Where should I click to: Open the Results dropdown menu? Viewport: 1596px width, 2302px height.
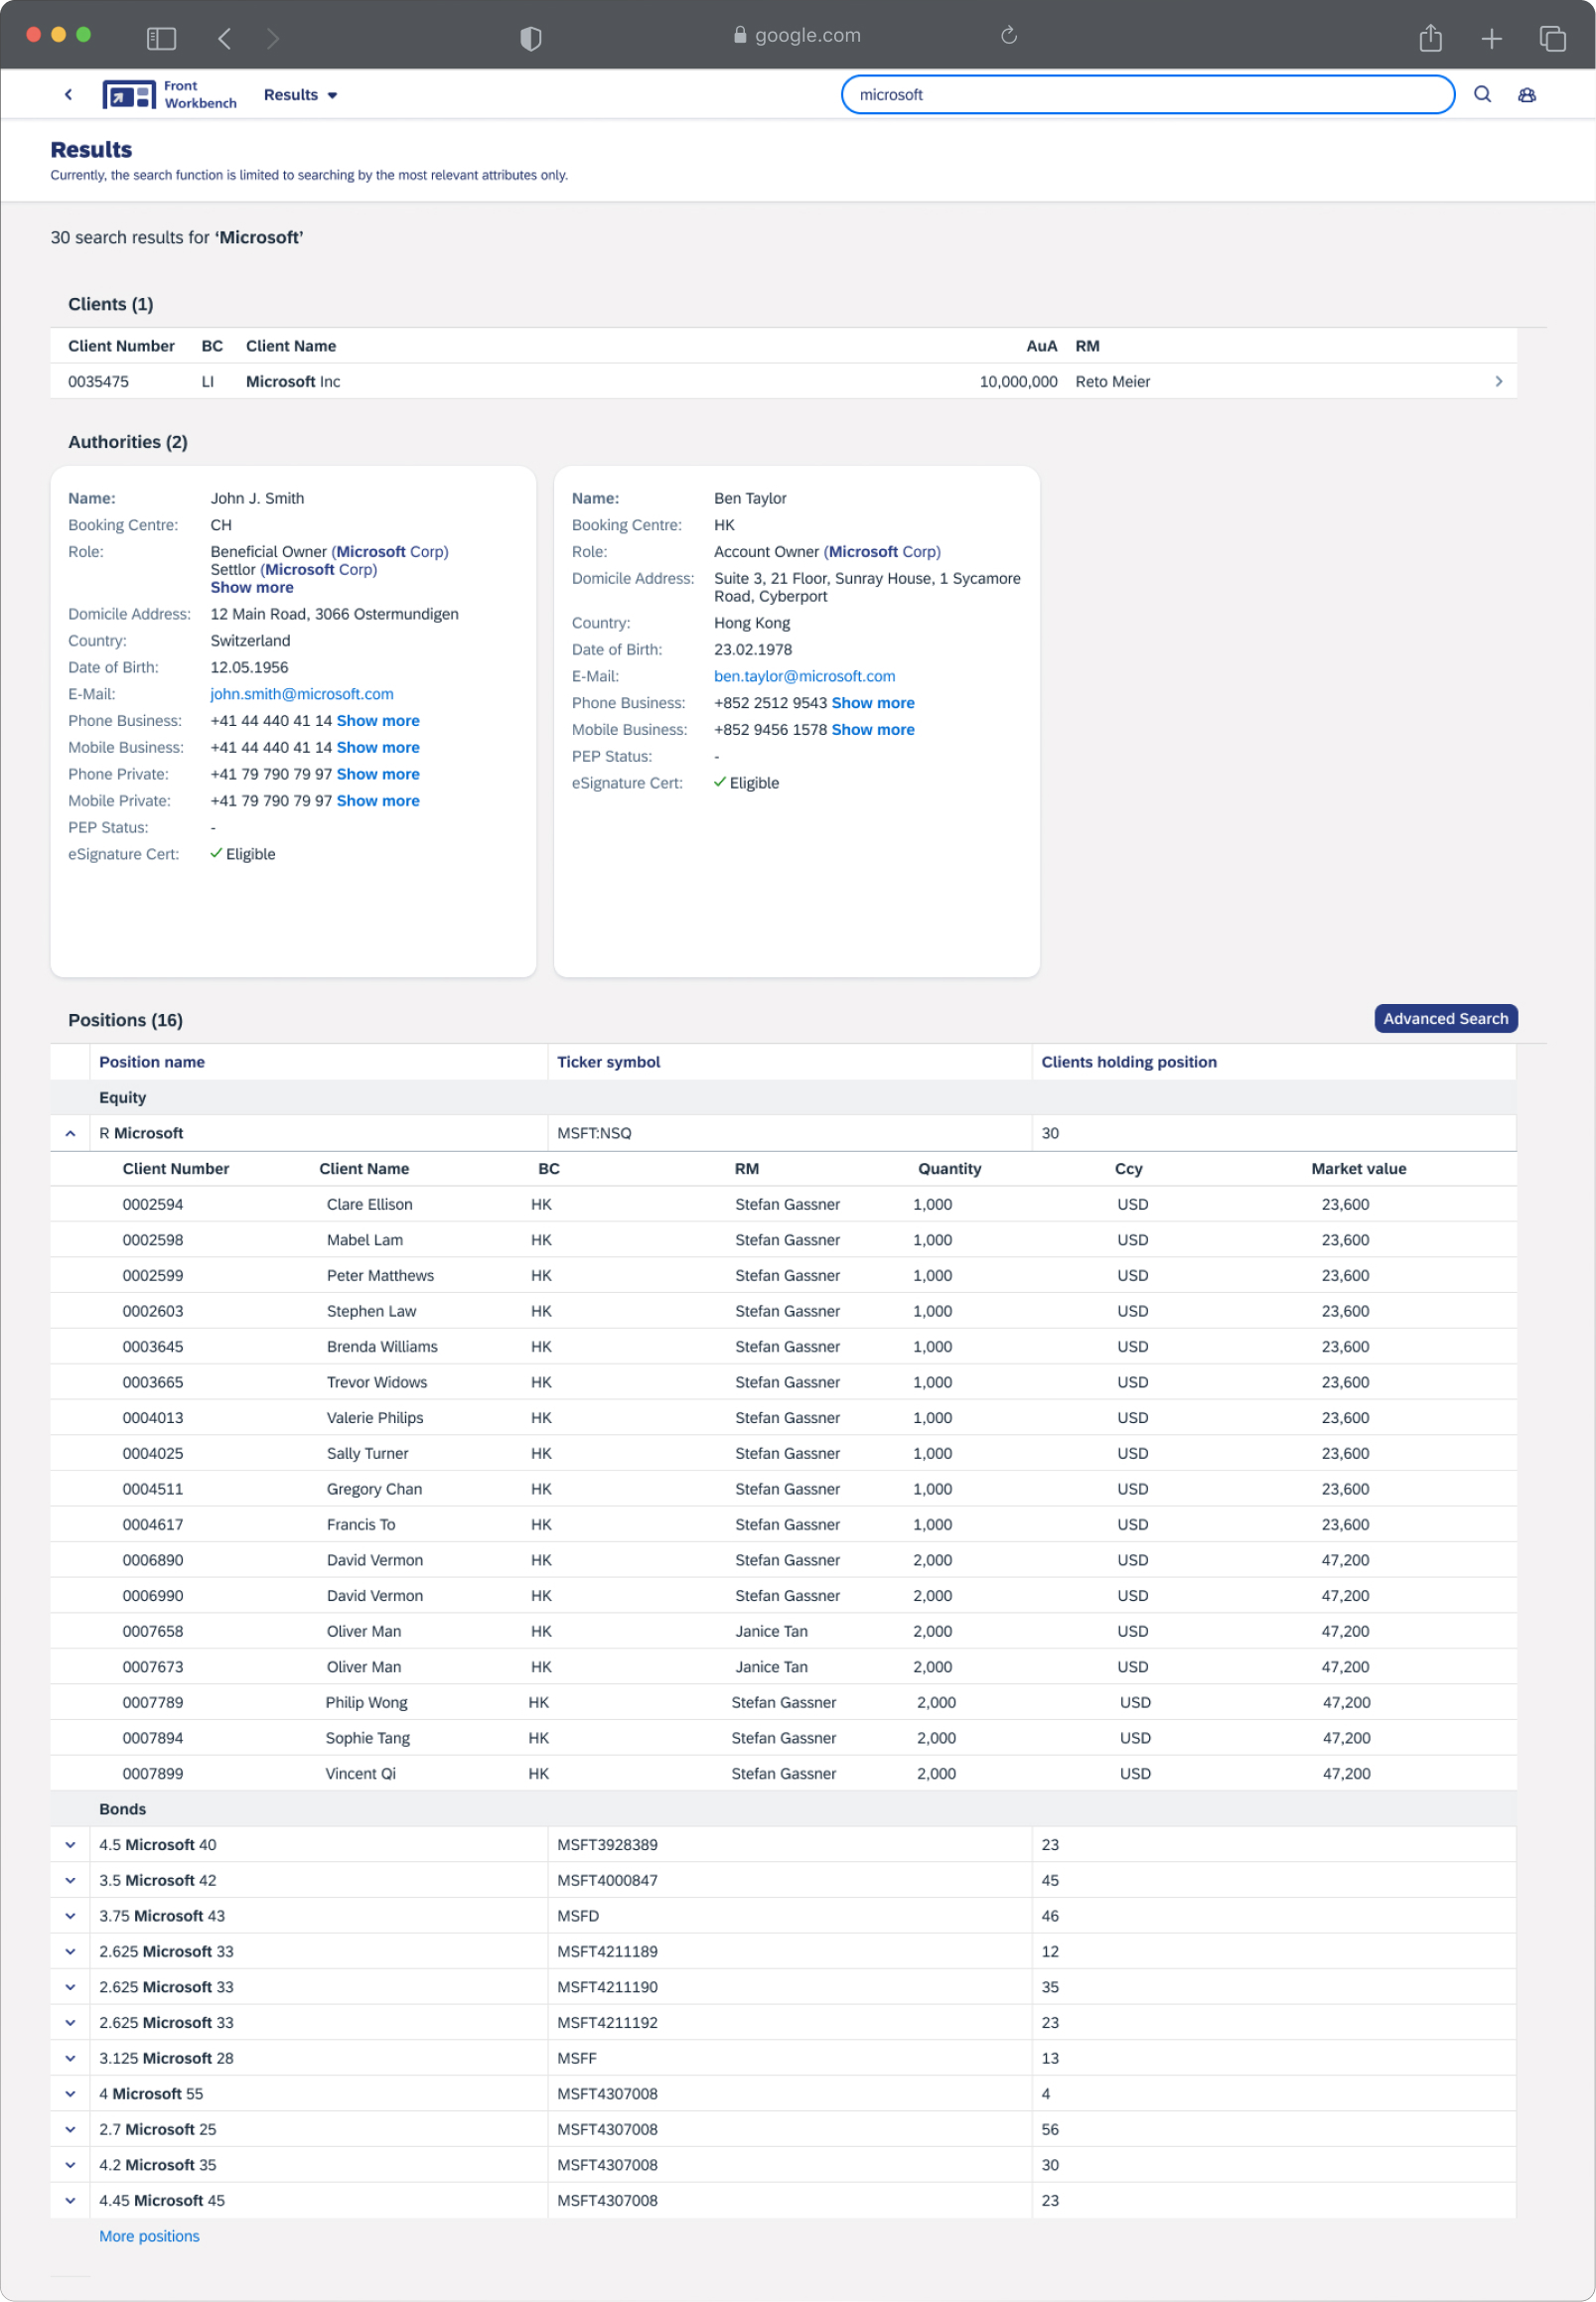pos(300,95)
